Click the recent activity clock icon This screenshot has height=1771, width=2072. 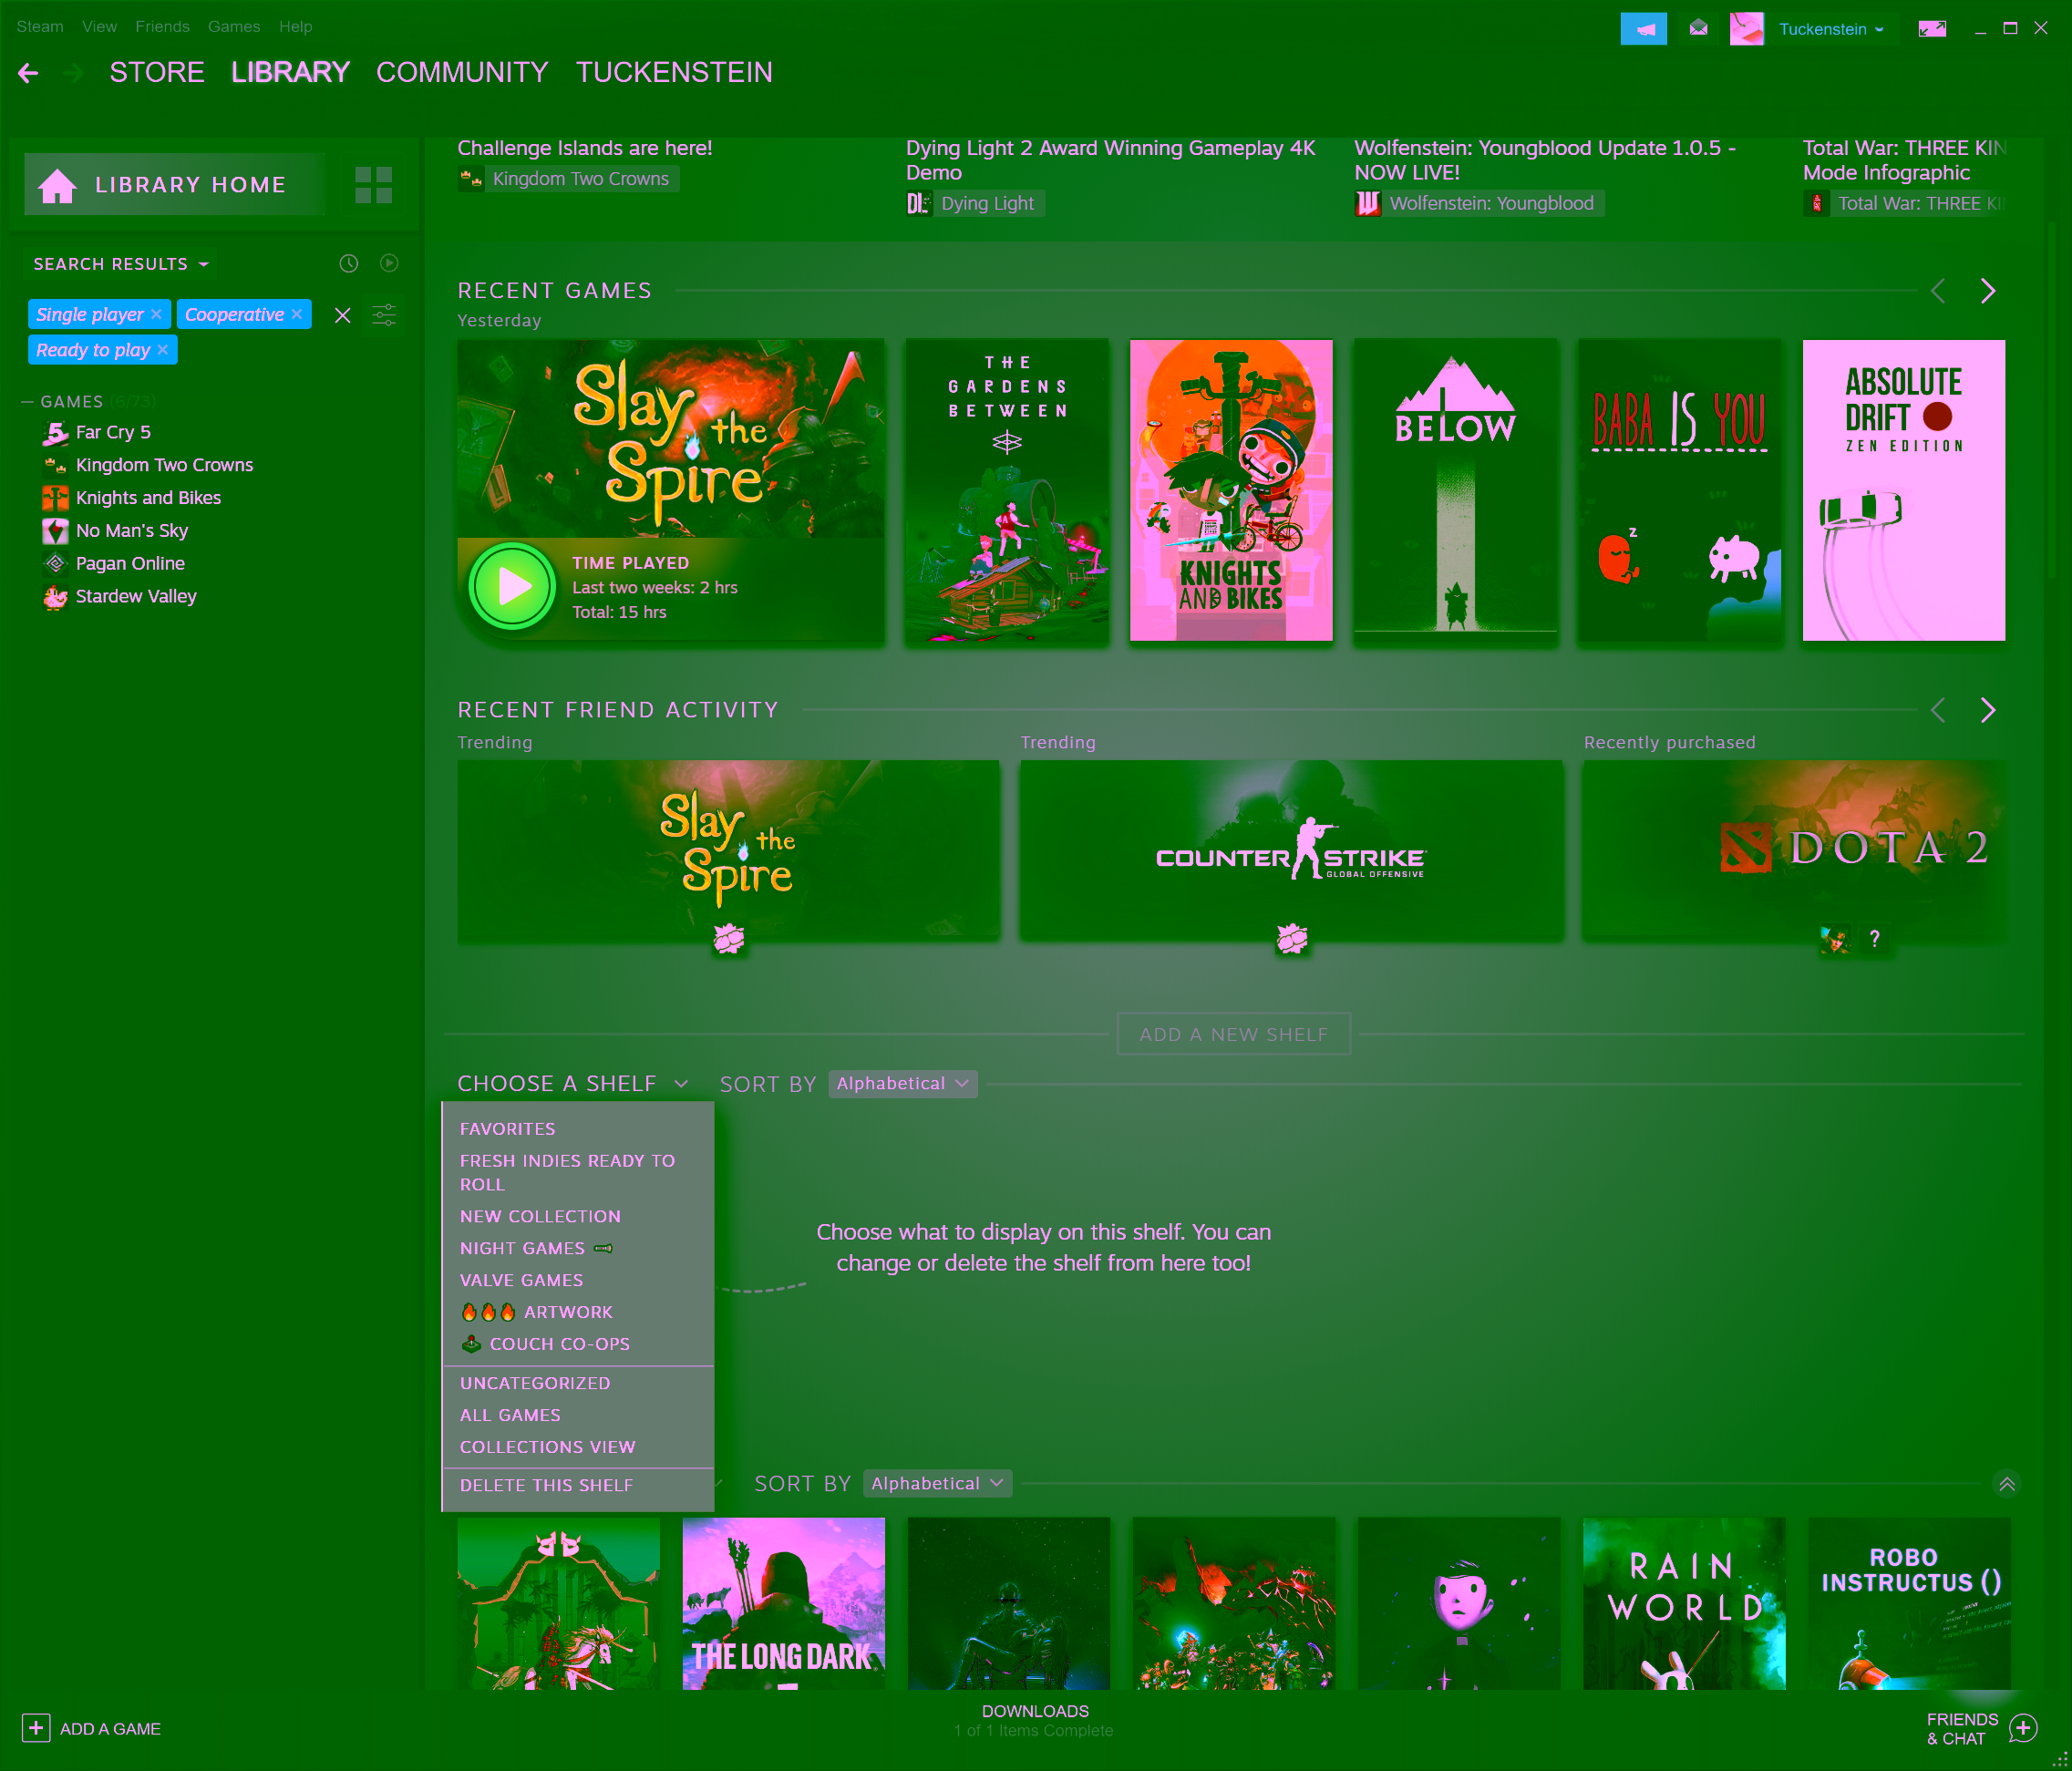348,264
